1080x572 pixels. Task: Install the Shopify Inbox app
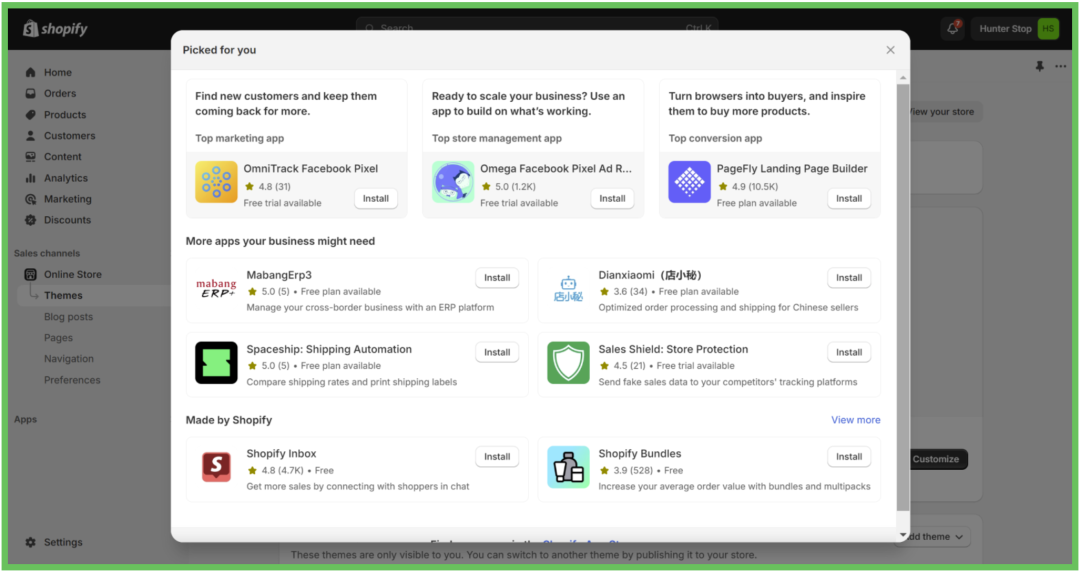tap(497, 457)
